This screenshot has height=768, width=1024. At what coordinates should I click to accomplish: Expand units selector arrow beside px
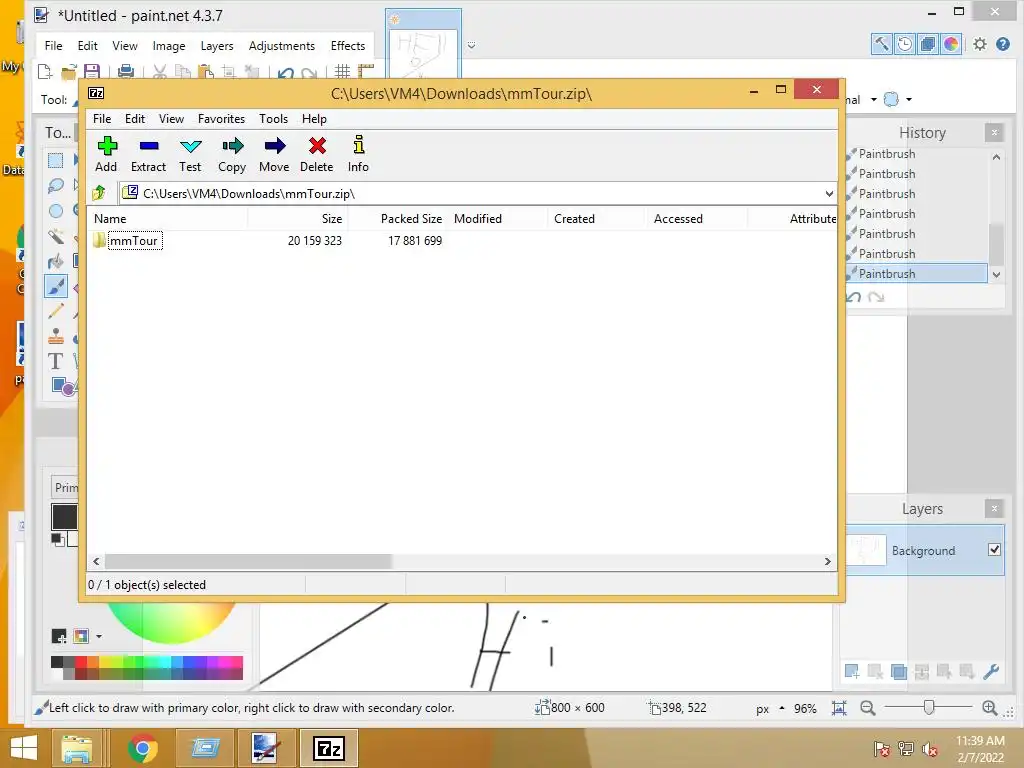click(x=782, y=708)
